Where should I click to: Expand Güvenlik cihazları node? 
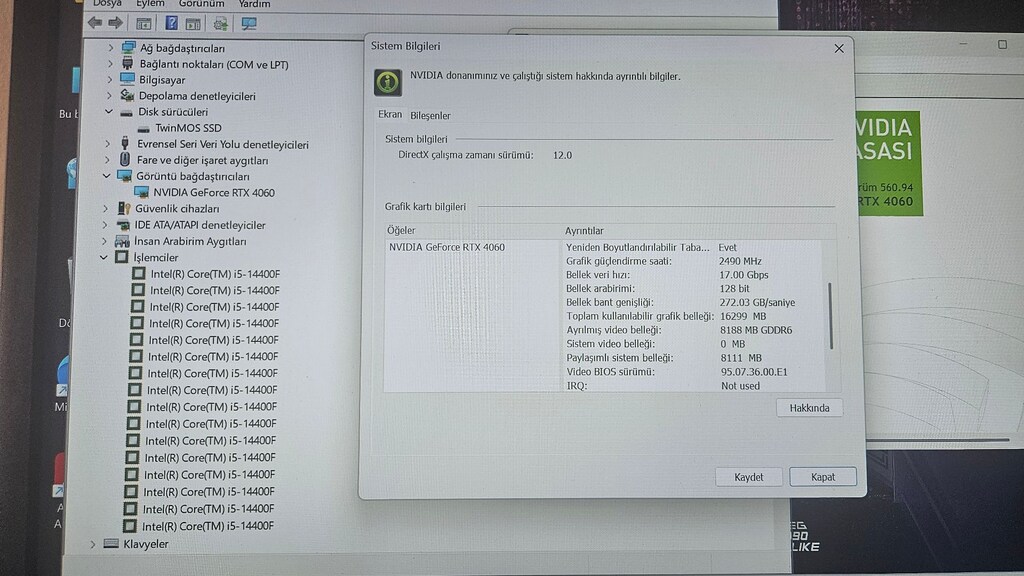[106, 208]
